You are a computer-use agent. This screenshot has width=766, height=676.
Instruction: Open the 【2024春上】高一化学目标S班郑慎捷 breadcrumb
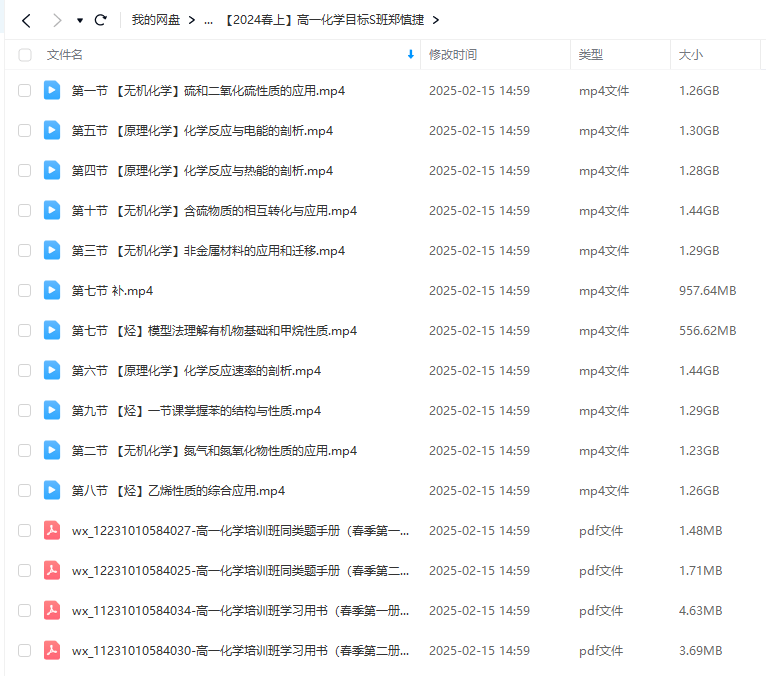[324, 20]
